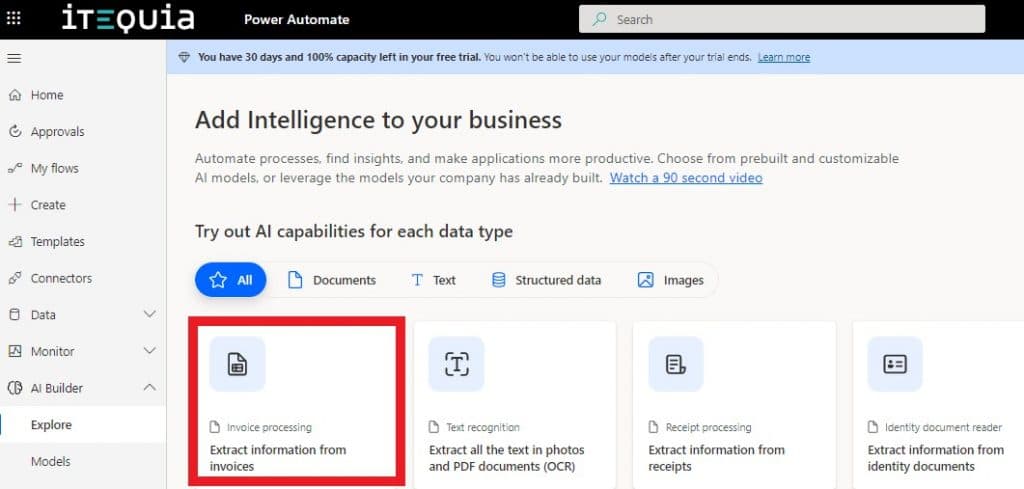The height and width of the screenshot is (489, 1024).
Task: Open Extract information from invoices card
Action: pyautogui.click(x=297, y=402)
